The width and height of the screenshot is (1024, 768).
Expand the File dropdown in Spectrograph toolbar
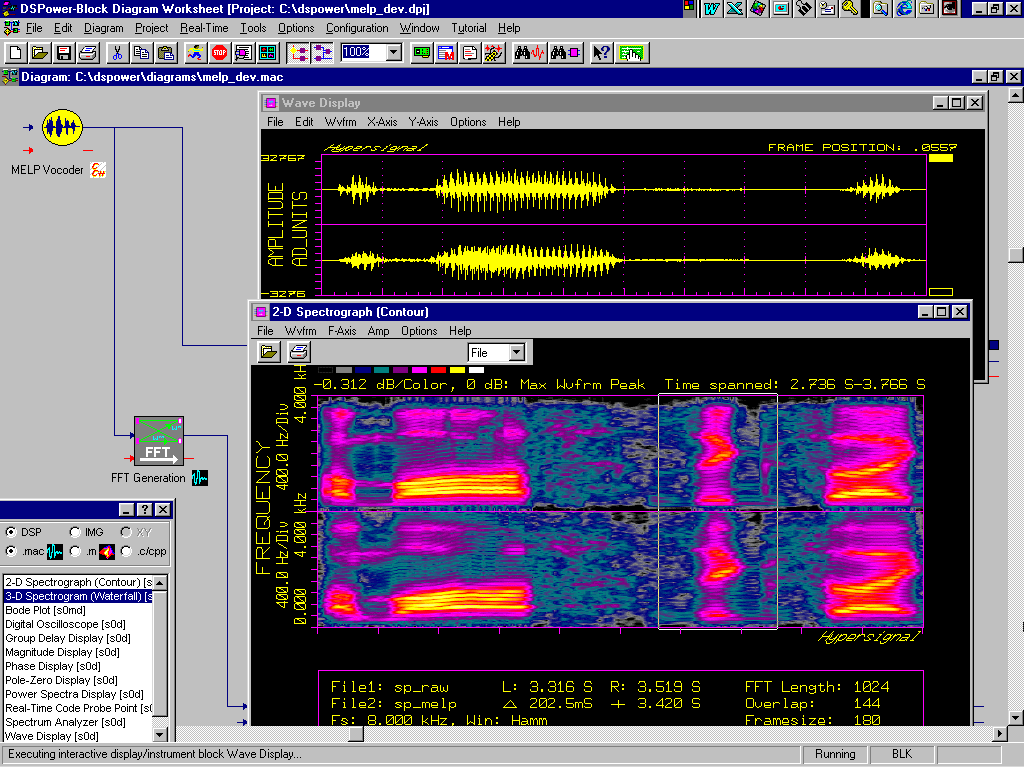pyautogui.click(x=516, y=353)
